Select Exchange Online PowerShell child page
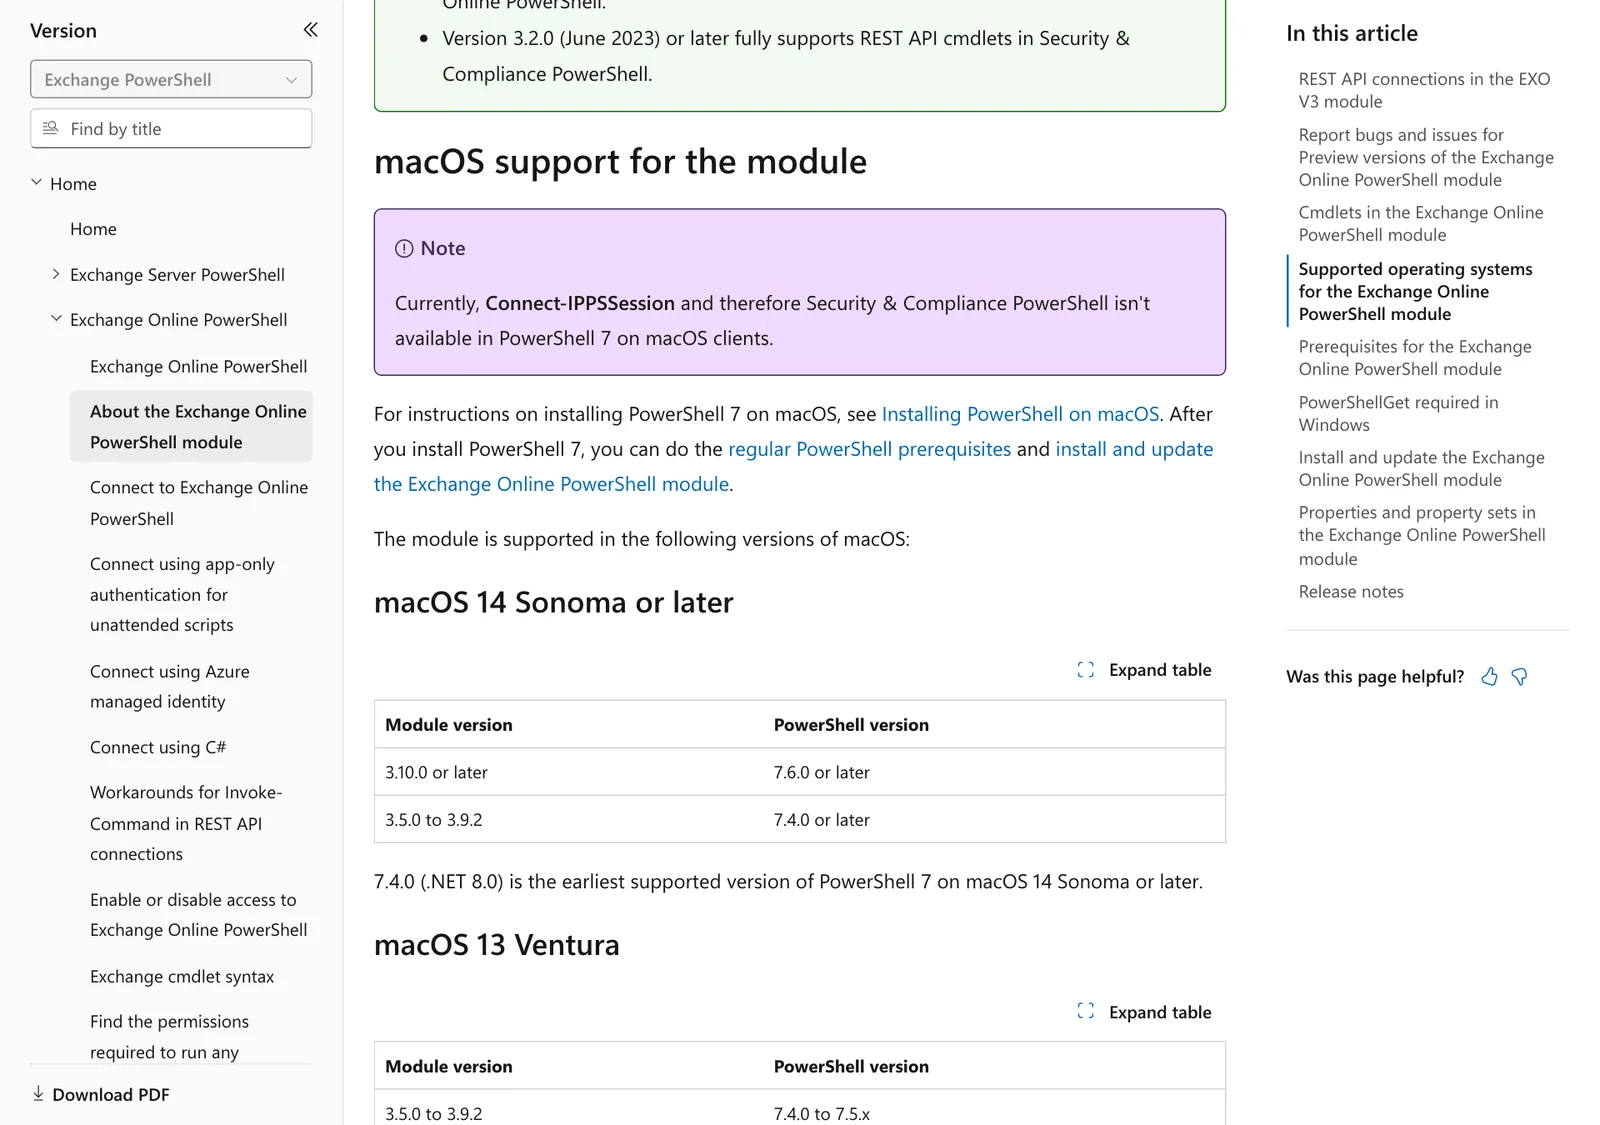This screenshot has height=1125, width=1600. pos(198,366)
